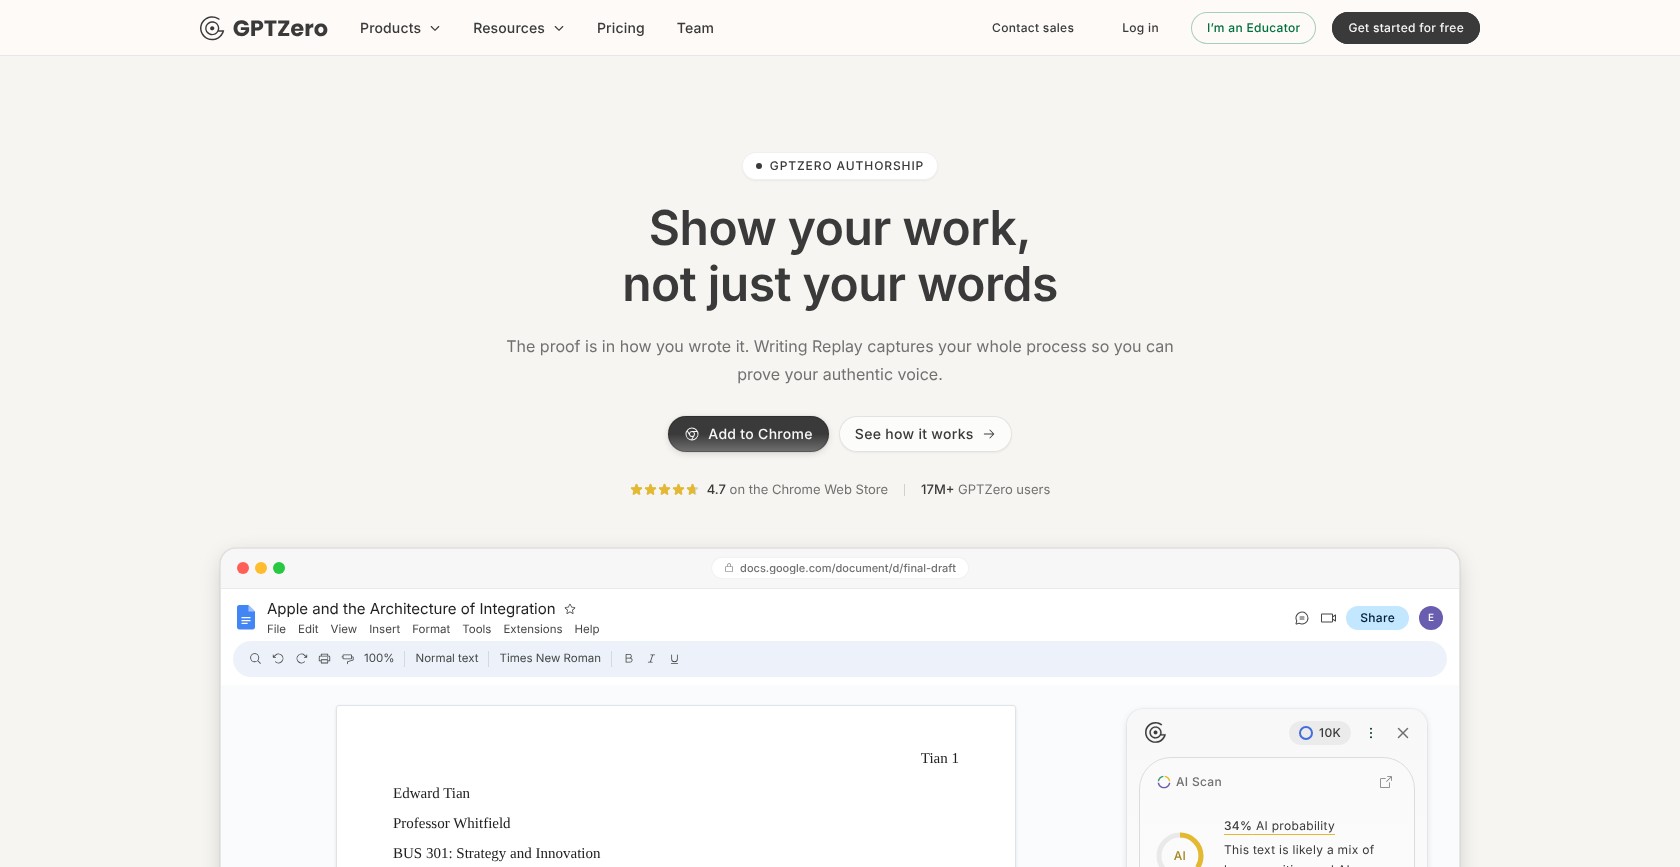
Task: Click the five-star rating stars
Action: pyautogui.click(x=664, y=490)
